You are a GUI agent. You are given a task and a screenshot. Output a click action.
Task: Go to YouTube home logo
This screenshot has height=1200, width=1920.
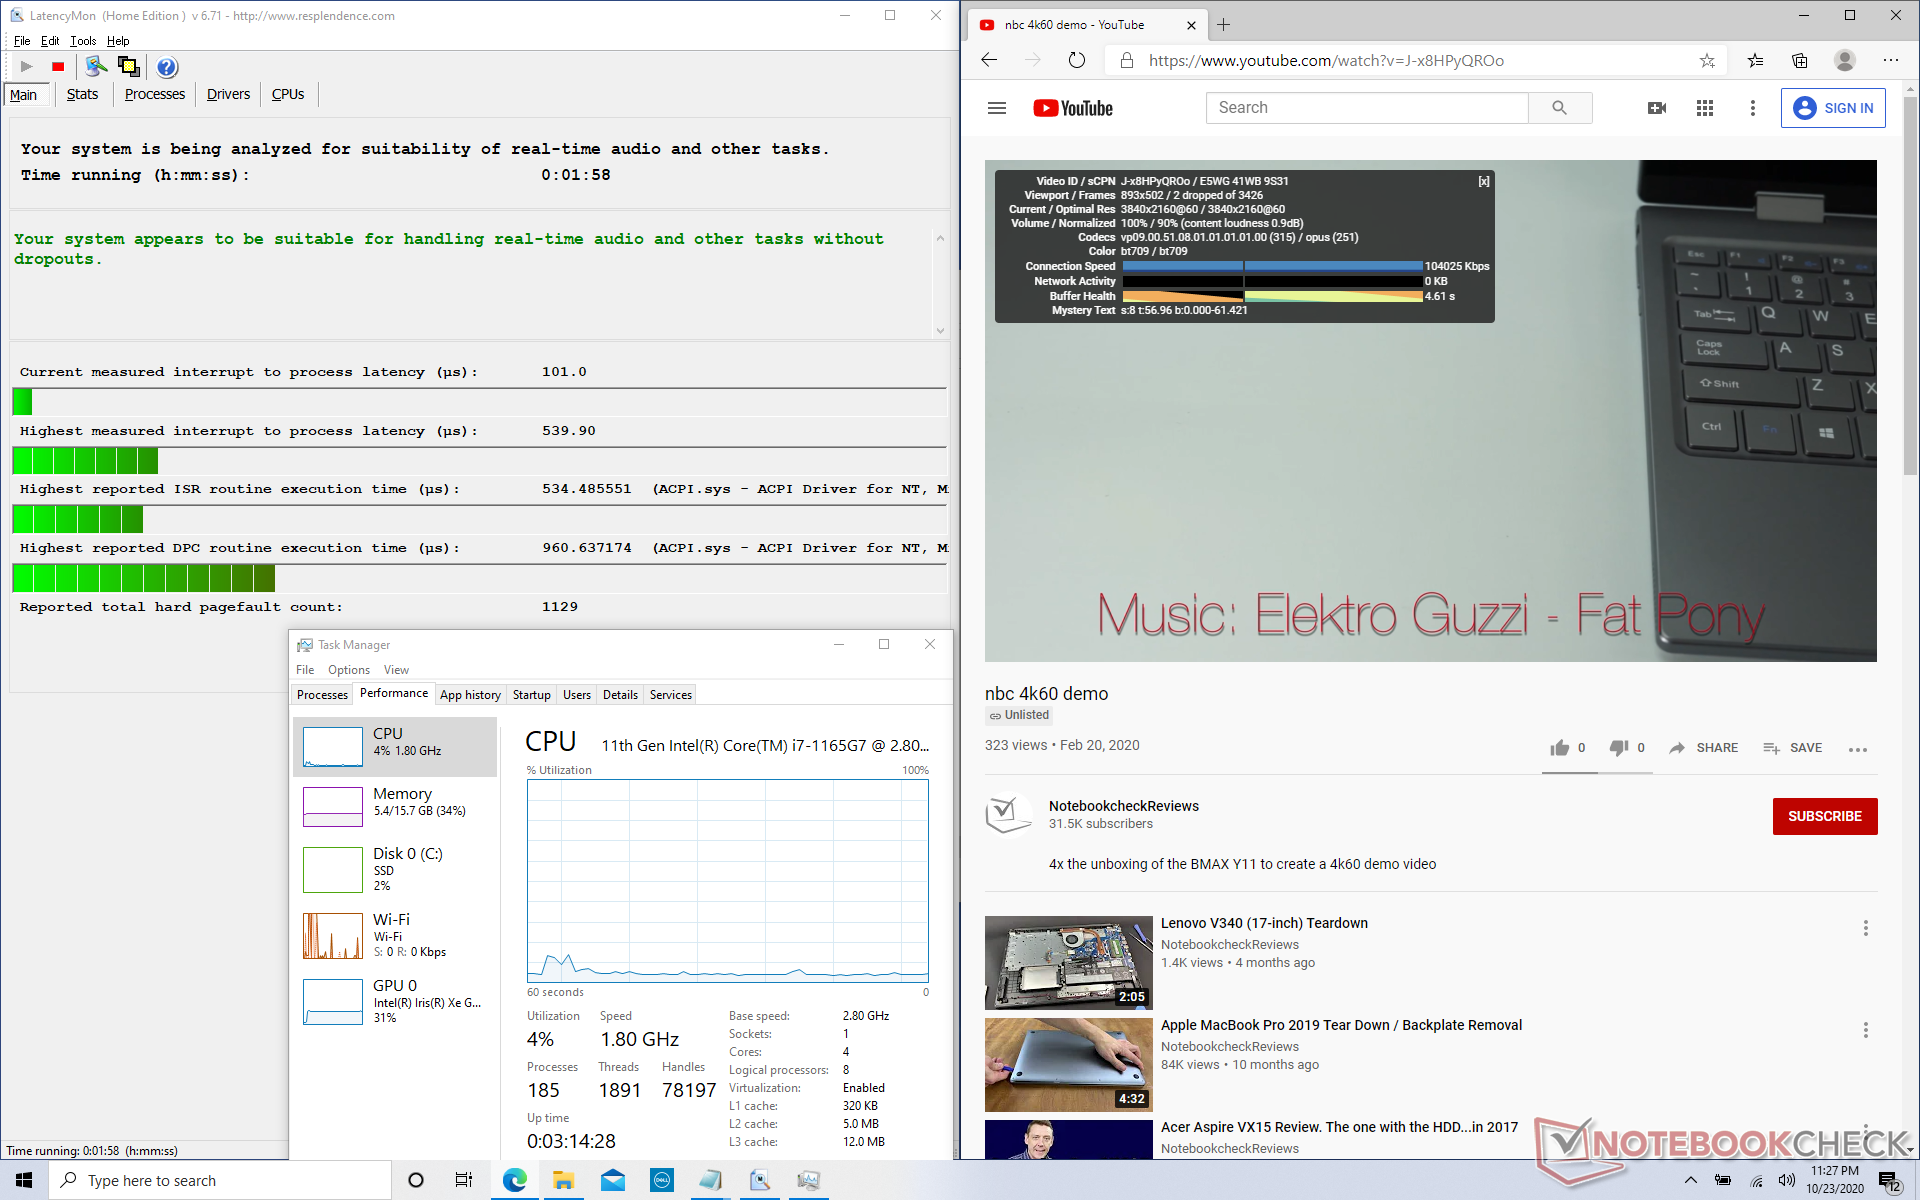click(x=1073, y=108)
